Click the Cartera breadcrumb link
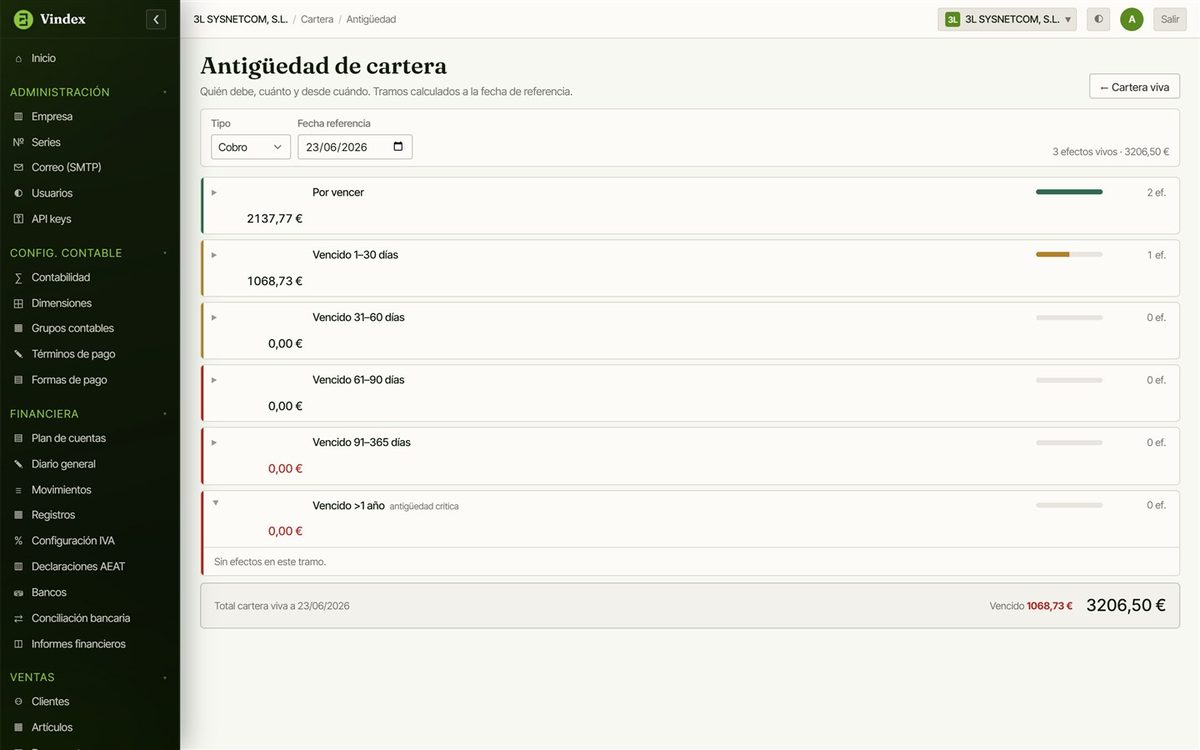The width and height of the screenshot is (1200, 750). pos(317,19)
